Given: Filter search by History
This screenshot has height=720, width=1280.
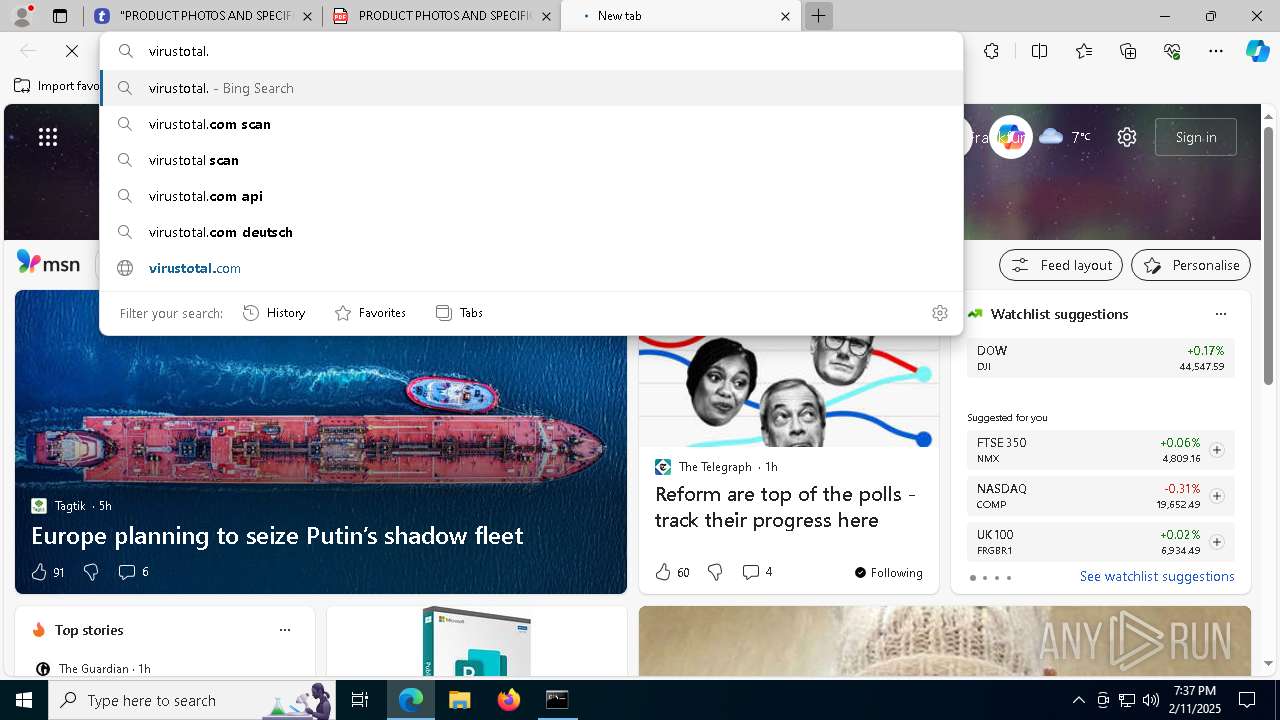Looking at the screenshot, I should (274, 313).
